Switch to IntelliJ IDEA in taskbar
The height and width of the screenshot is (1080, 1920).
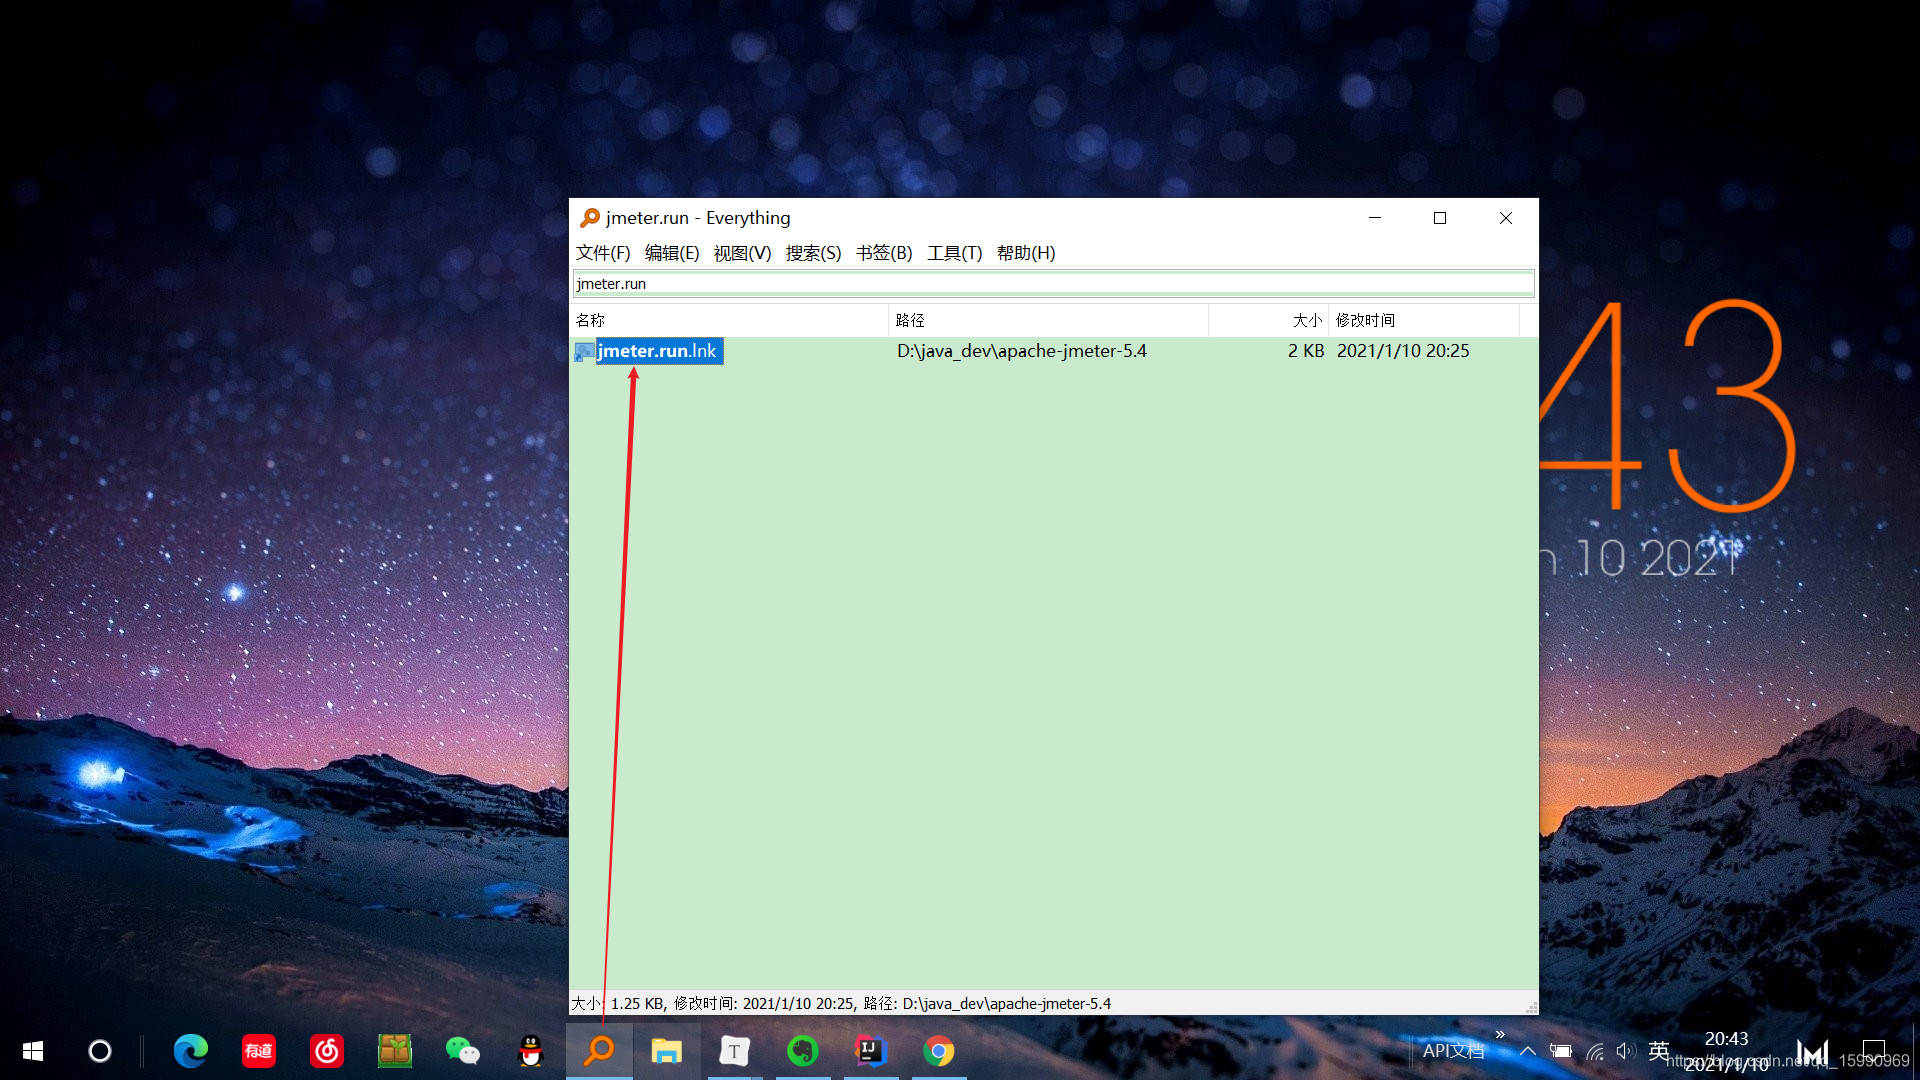(870, 1051)
